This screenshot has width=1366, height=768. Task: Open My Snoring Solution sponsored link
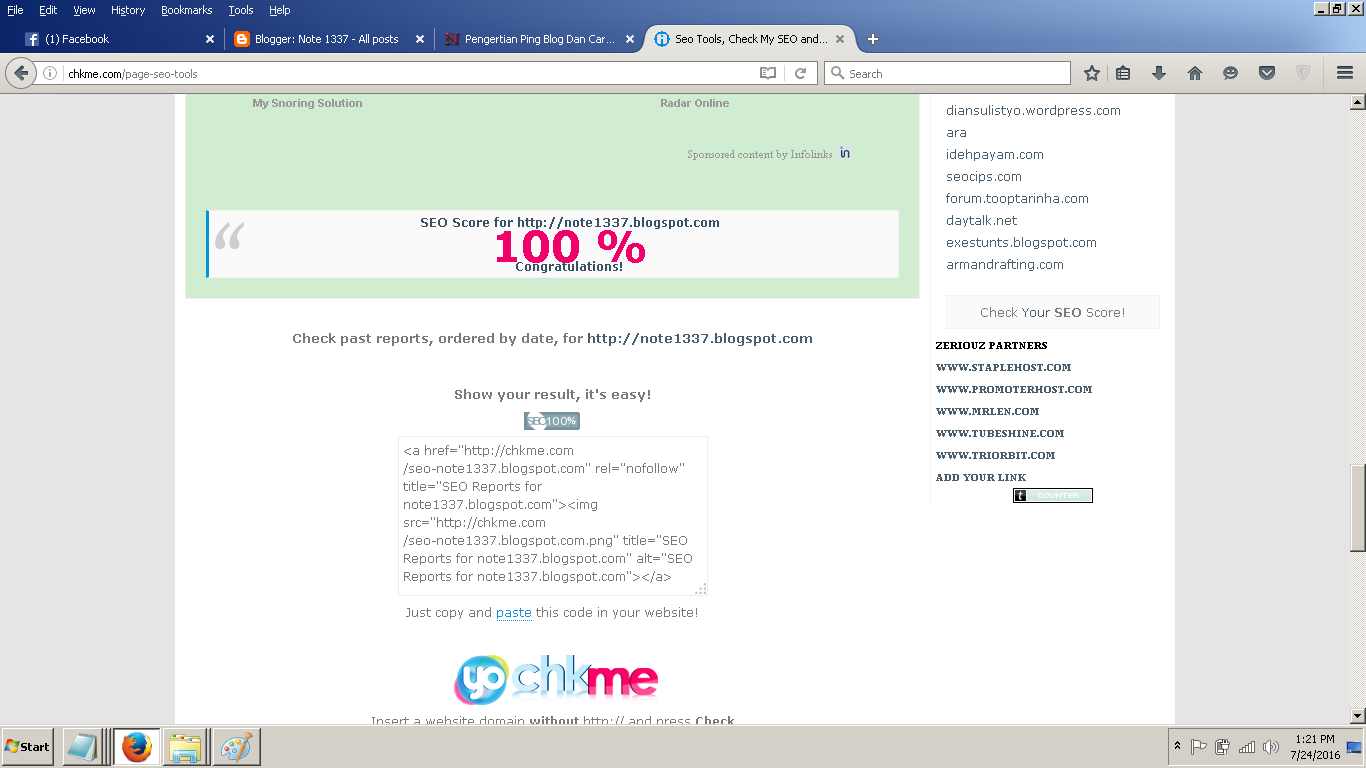307,103
